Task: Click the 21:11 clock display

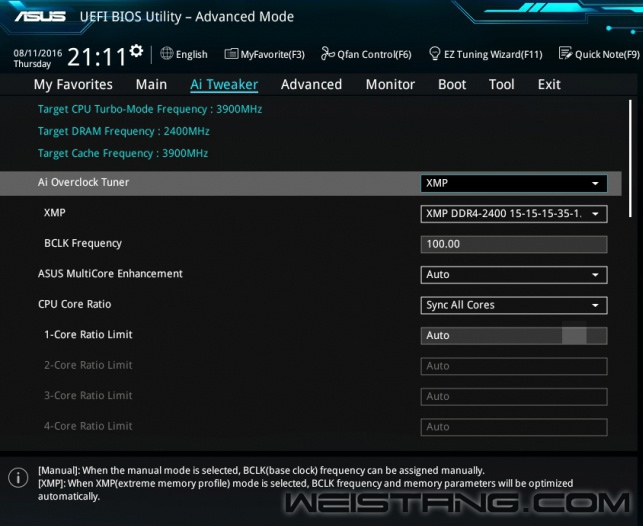Action: pos(97,57)
